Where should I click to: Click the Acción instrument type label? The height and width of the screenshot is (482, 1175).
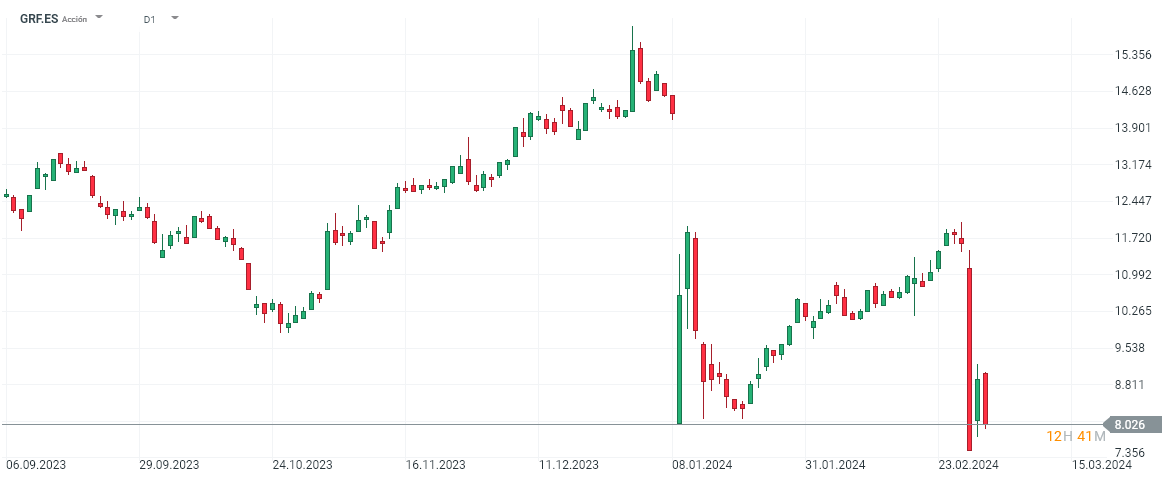pyautogui.click(x=75, y=19)
